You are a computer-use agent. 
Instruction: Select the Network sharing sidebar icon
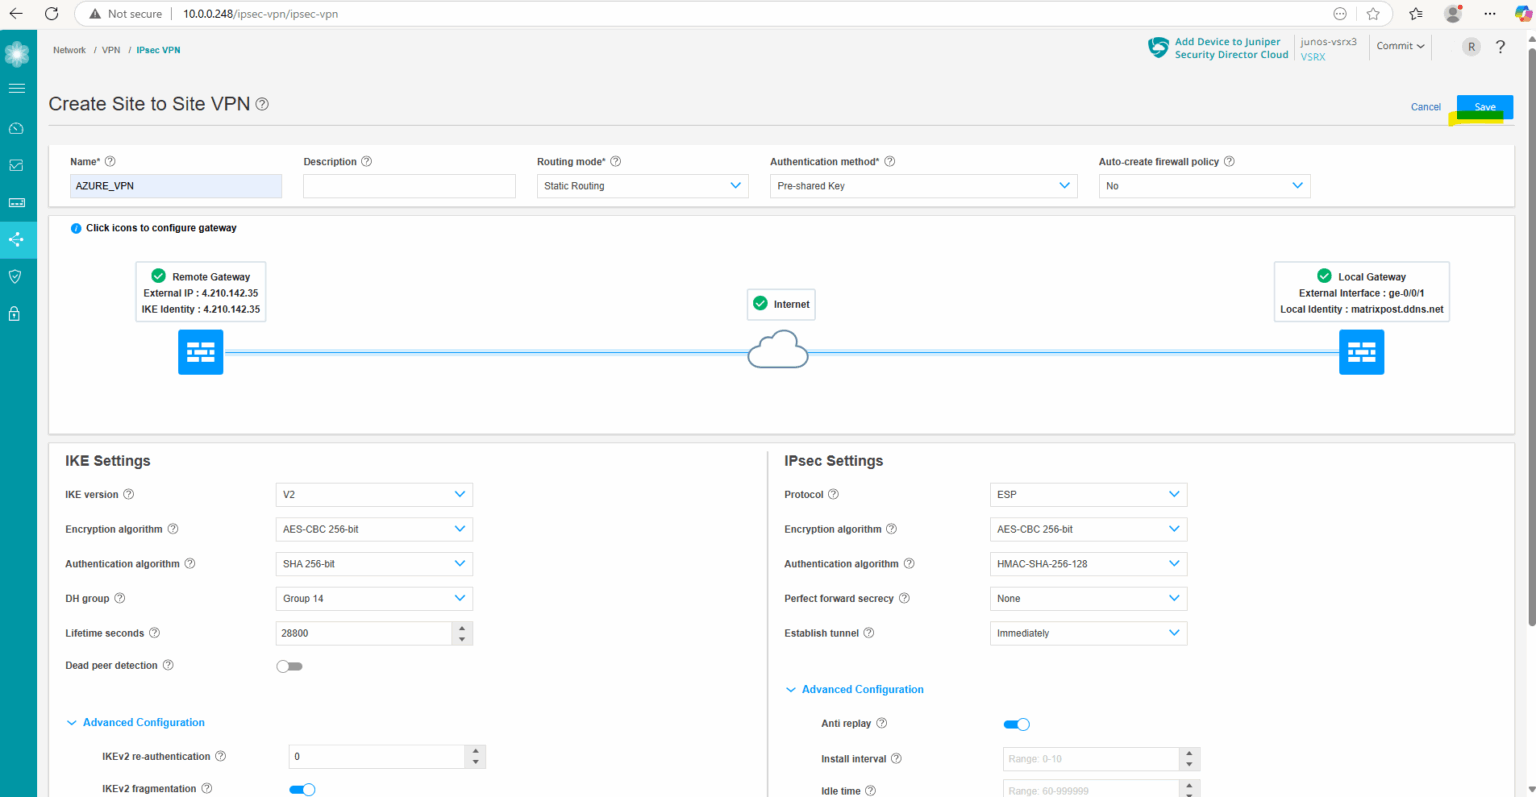click(16, 239)
